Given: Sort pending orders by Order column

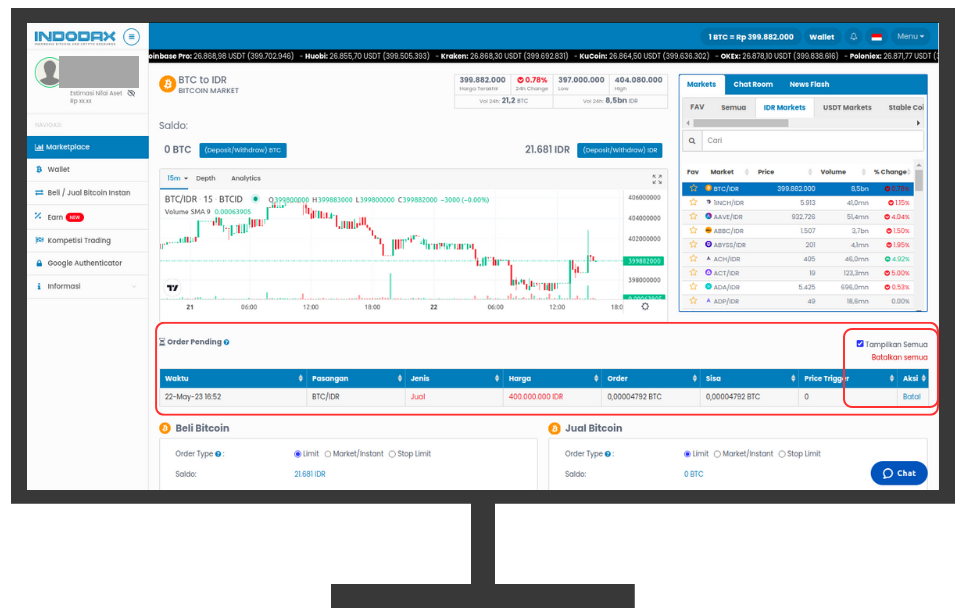Looking at the screenshot, I should (x=651, y=378).
